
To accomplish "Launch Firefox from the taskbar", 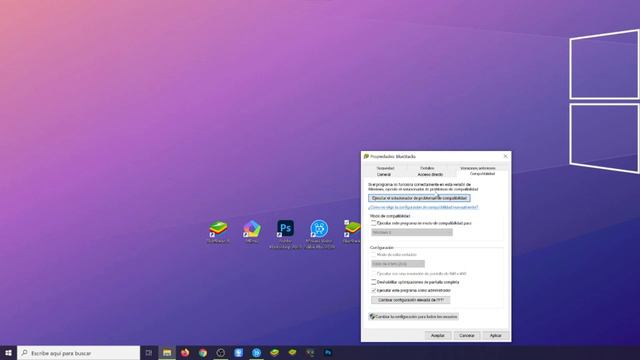I will click(185, 353).
